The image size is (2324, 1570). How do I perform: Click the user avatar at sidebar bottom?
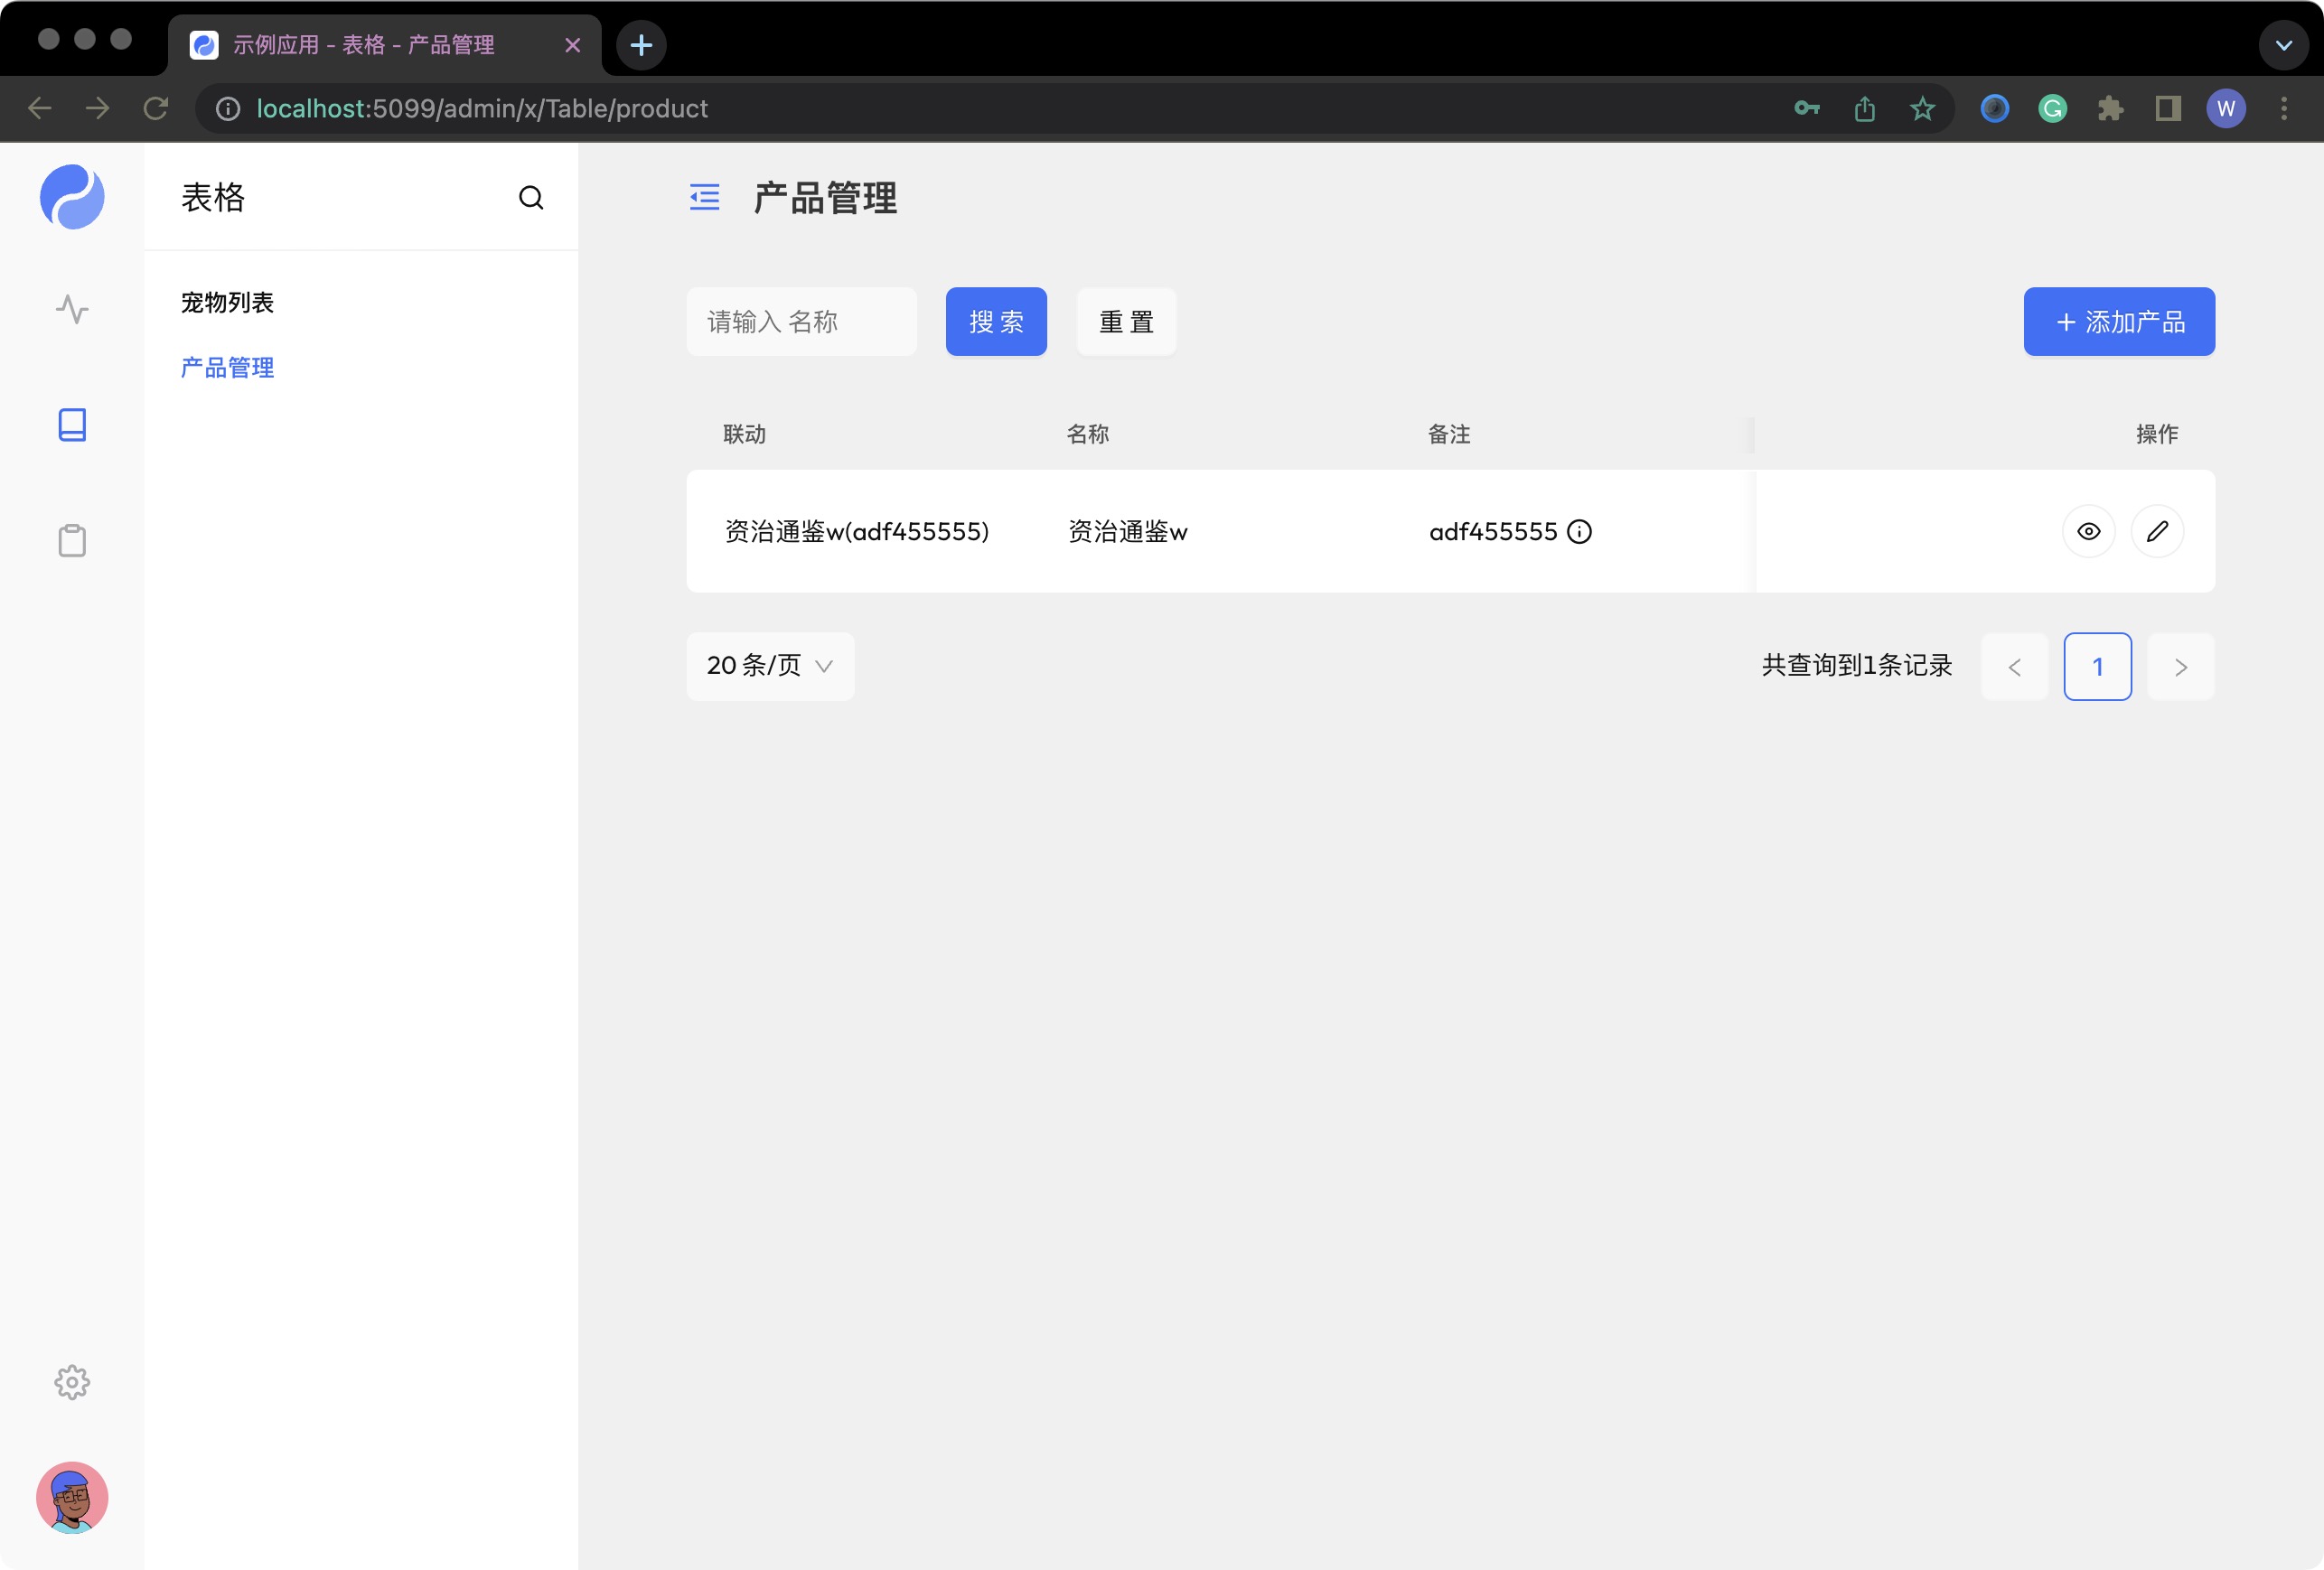coord(71,1497)
